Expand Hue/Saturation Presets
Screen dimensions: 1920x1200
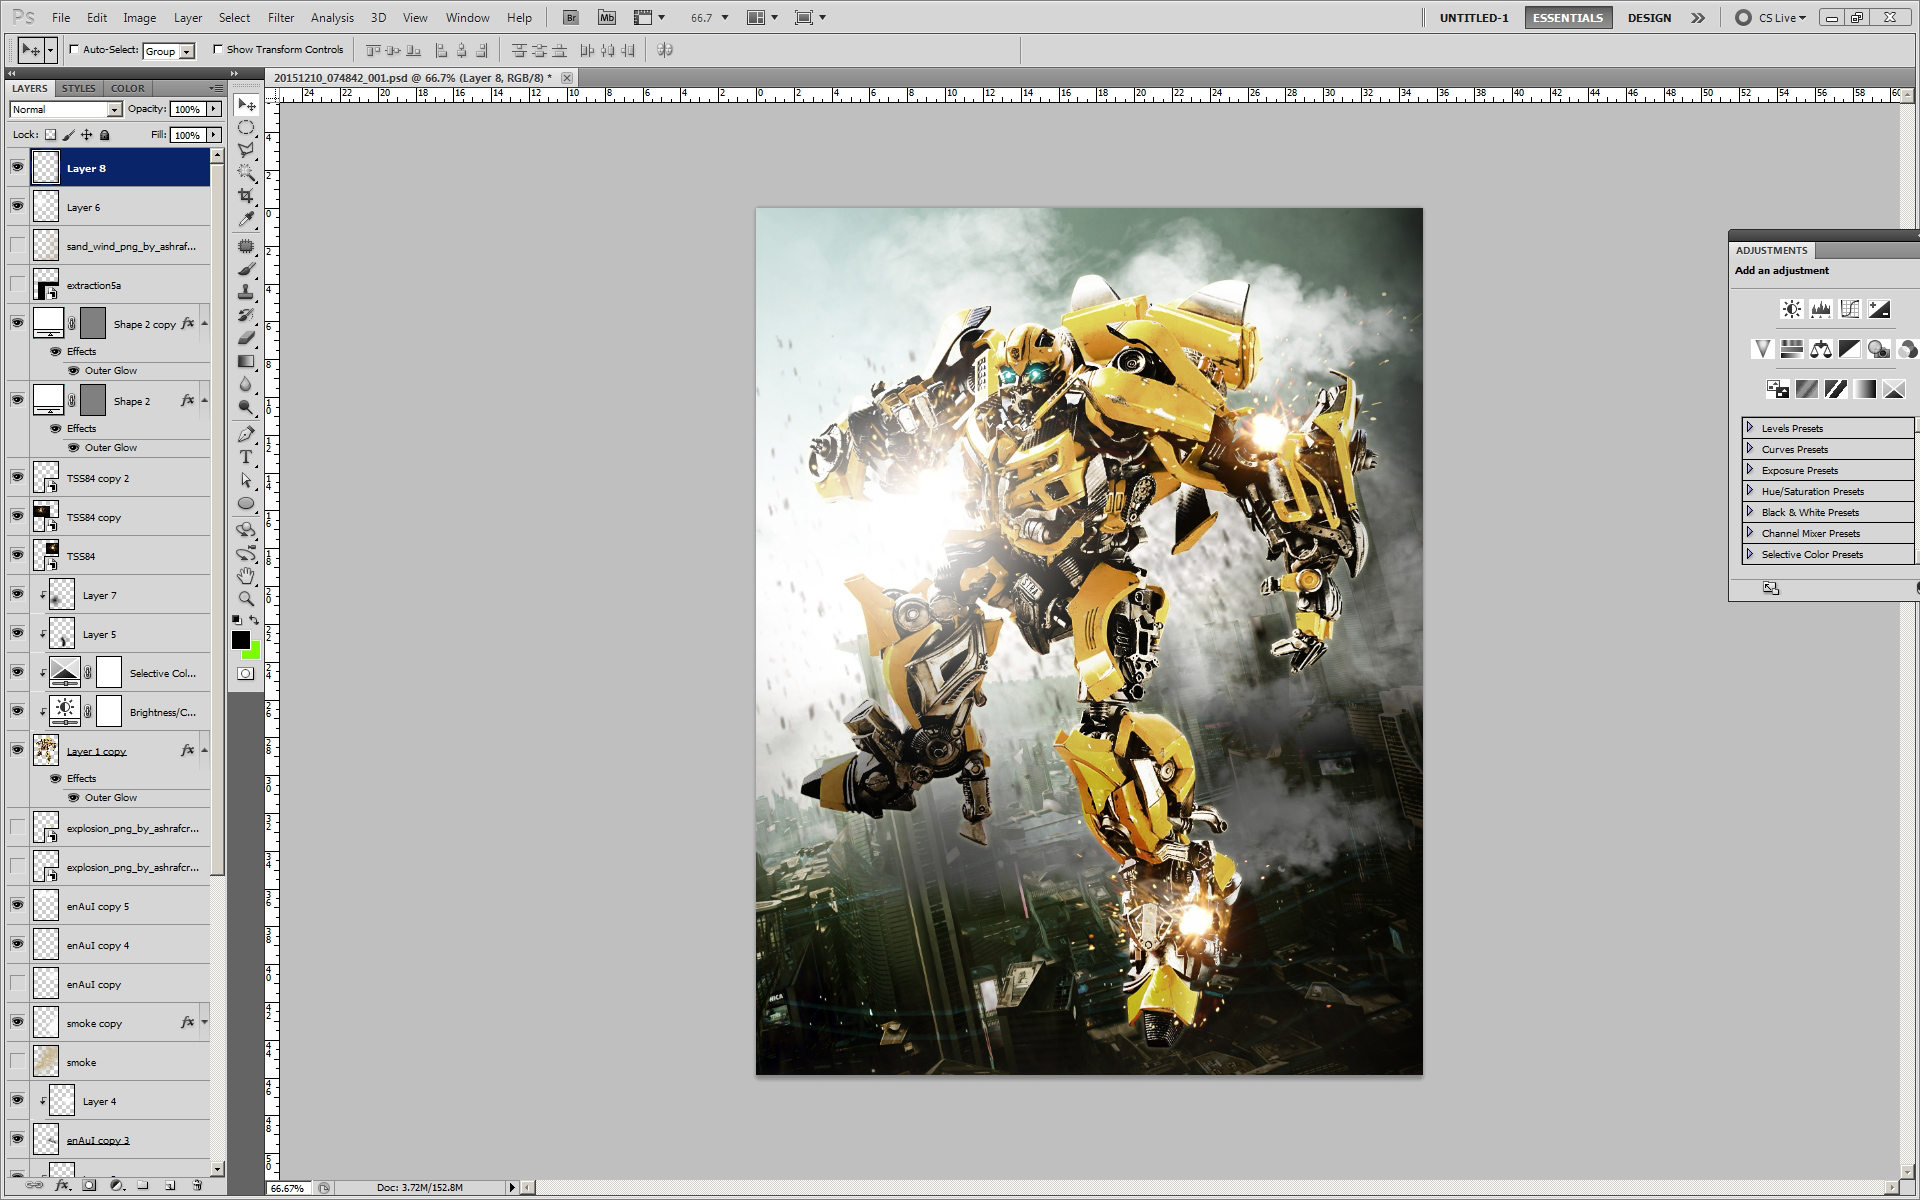tap(1750, 490)
